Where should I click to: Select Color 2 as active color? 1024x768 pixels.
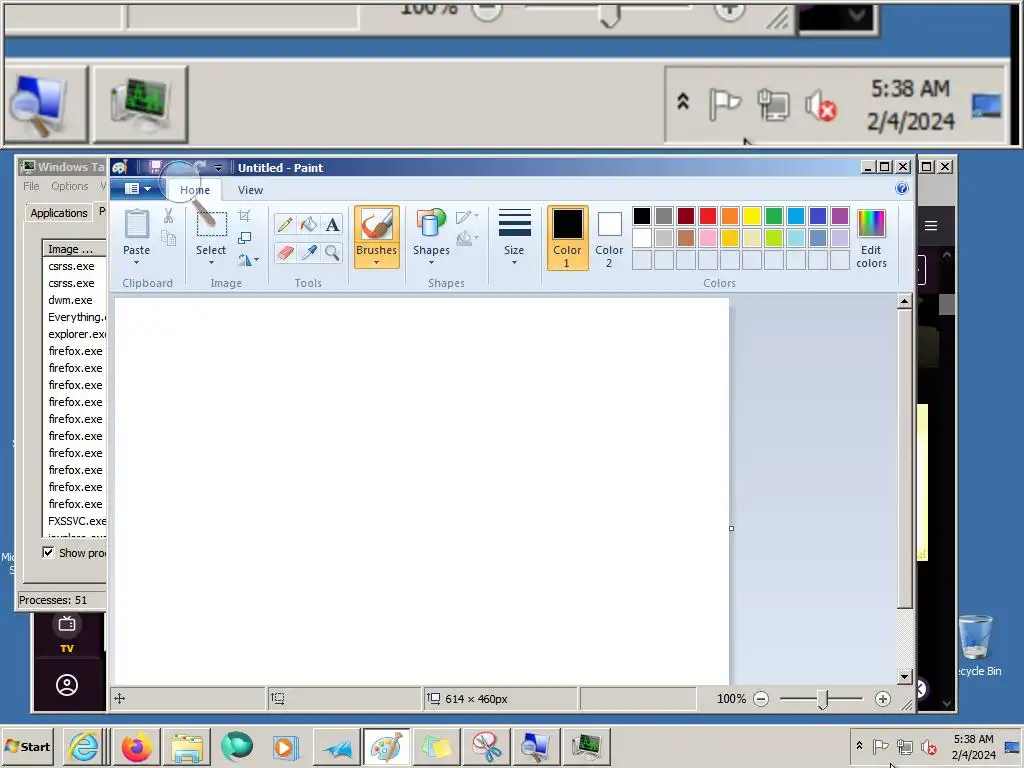coord(609,238)
